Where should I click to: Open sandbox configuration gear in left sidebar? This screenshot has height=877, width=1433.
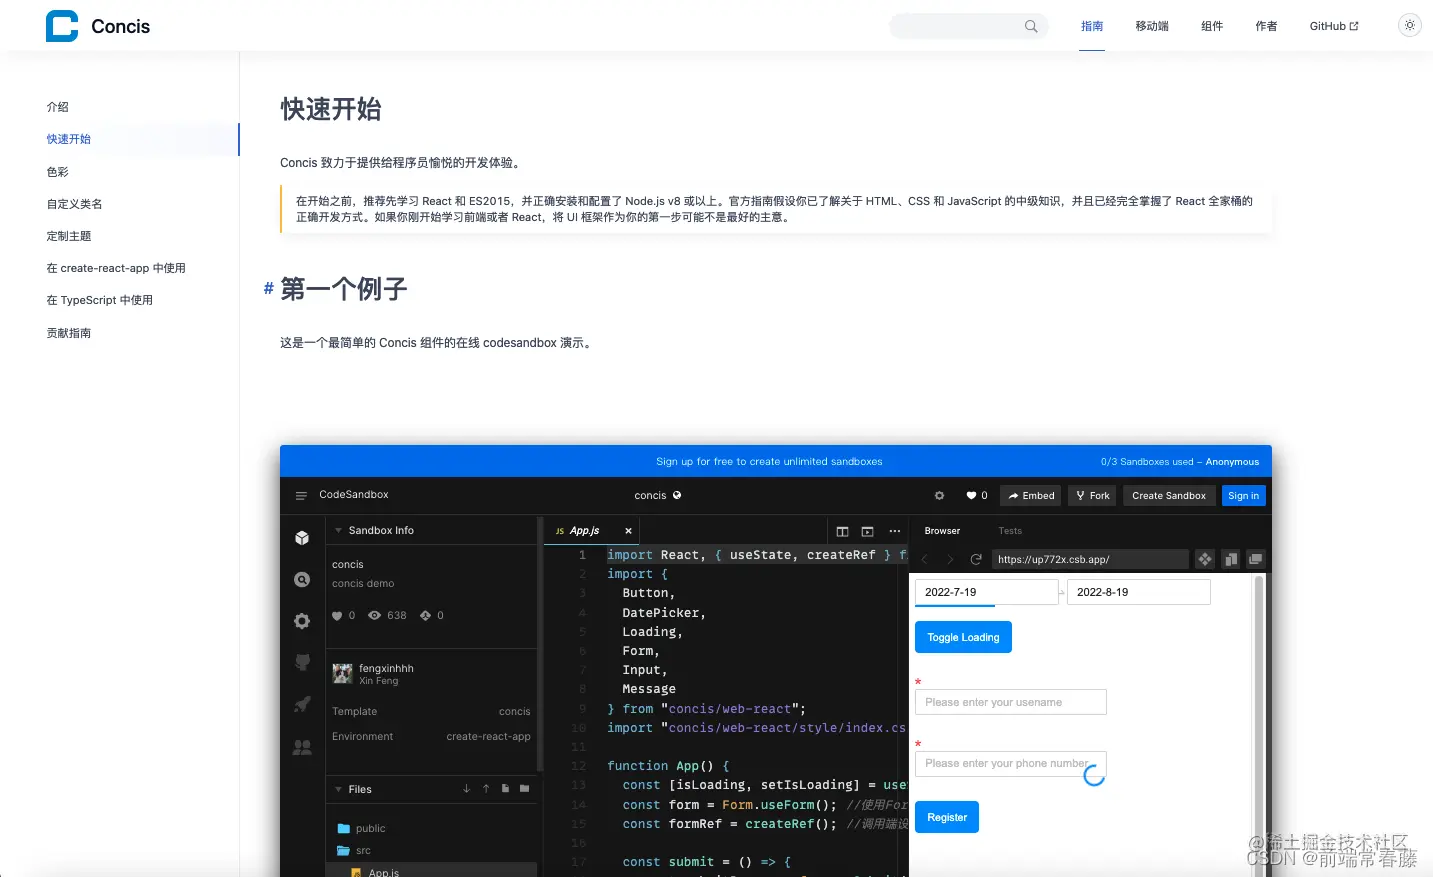click(302, 621)
